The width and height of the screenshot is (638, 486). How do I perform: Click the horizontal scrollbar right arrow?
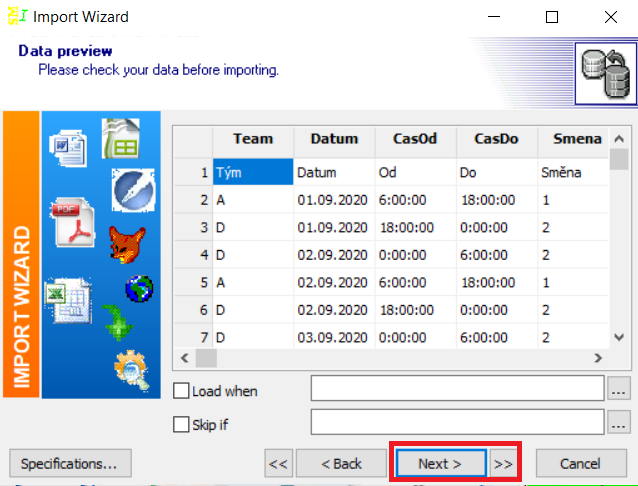(x=598, y=358)
